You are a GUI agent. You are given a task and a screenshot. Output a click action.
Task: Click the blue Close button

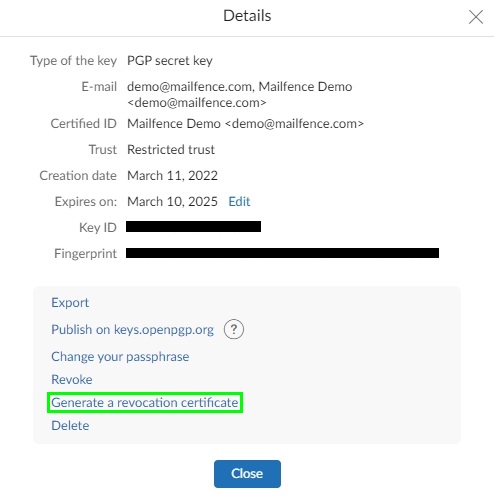[x=247, y=474]
